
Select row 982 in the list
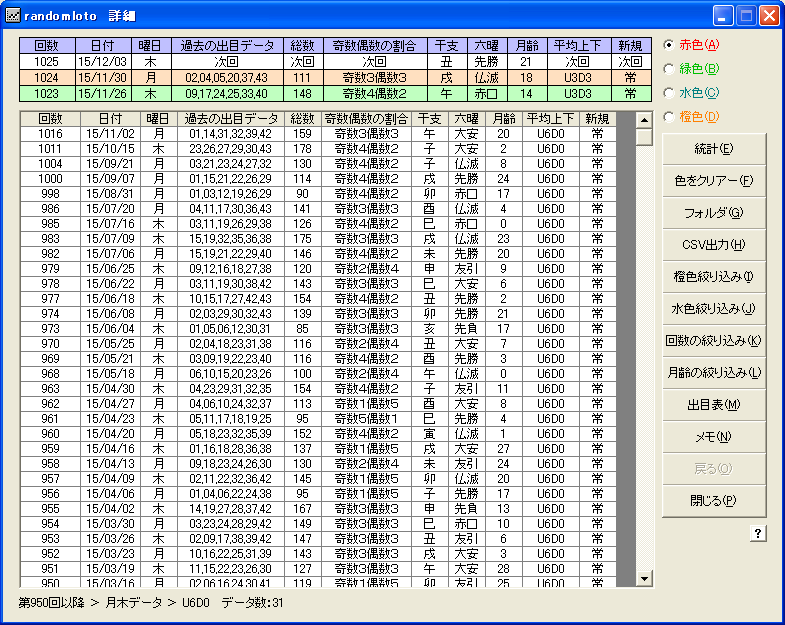(318, 254)
